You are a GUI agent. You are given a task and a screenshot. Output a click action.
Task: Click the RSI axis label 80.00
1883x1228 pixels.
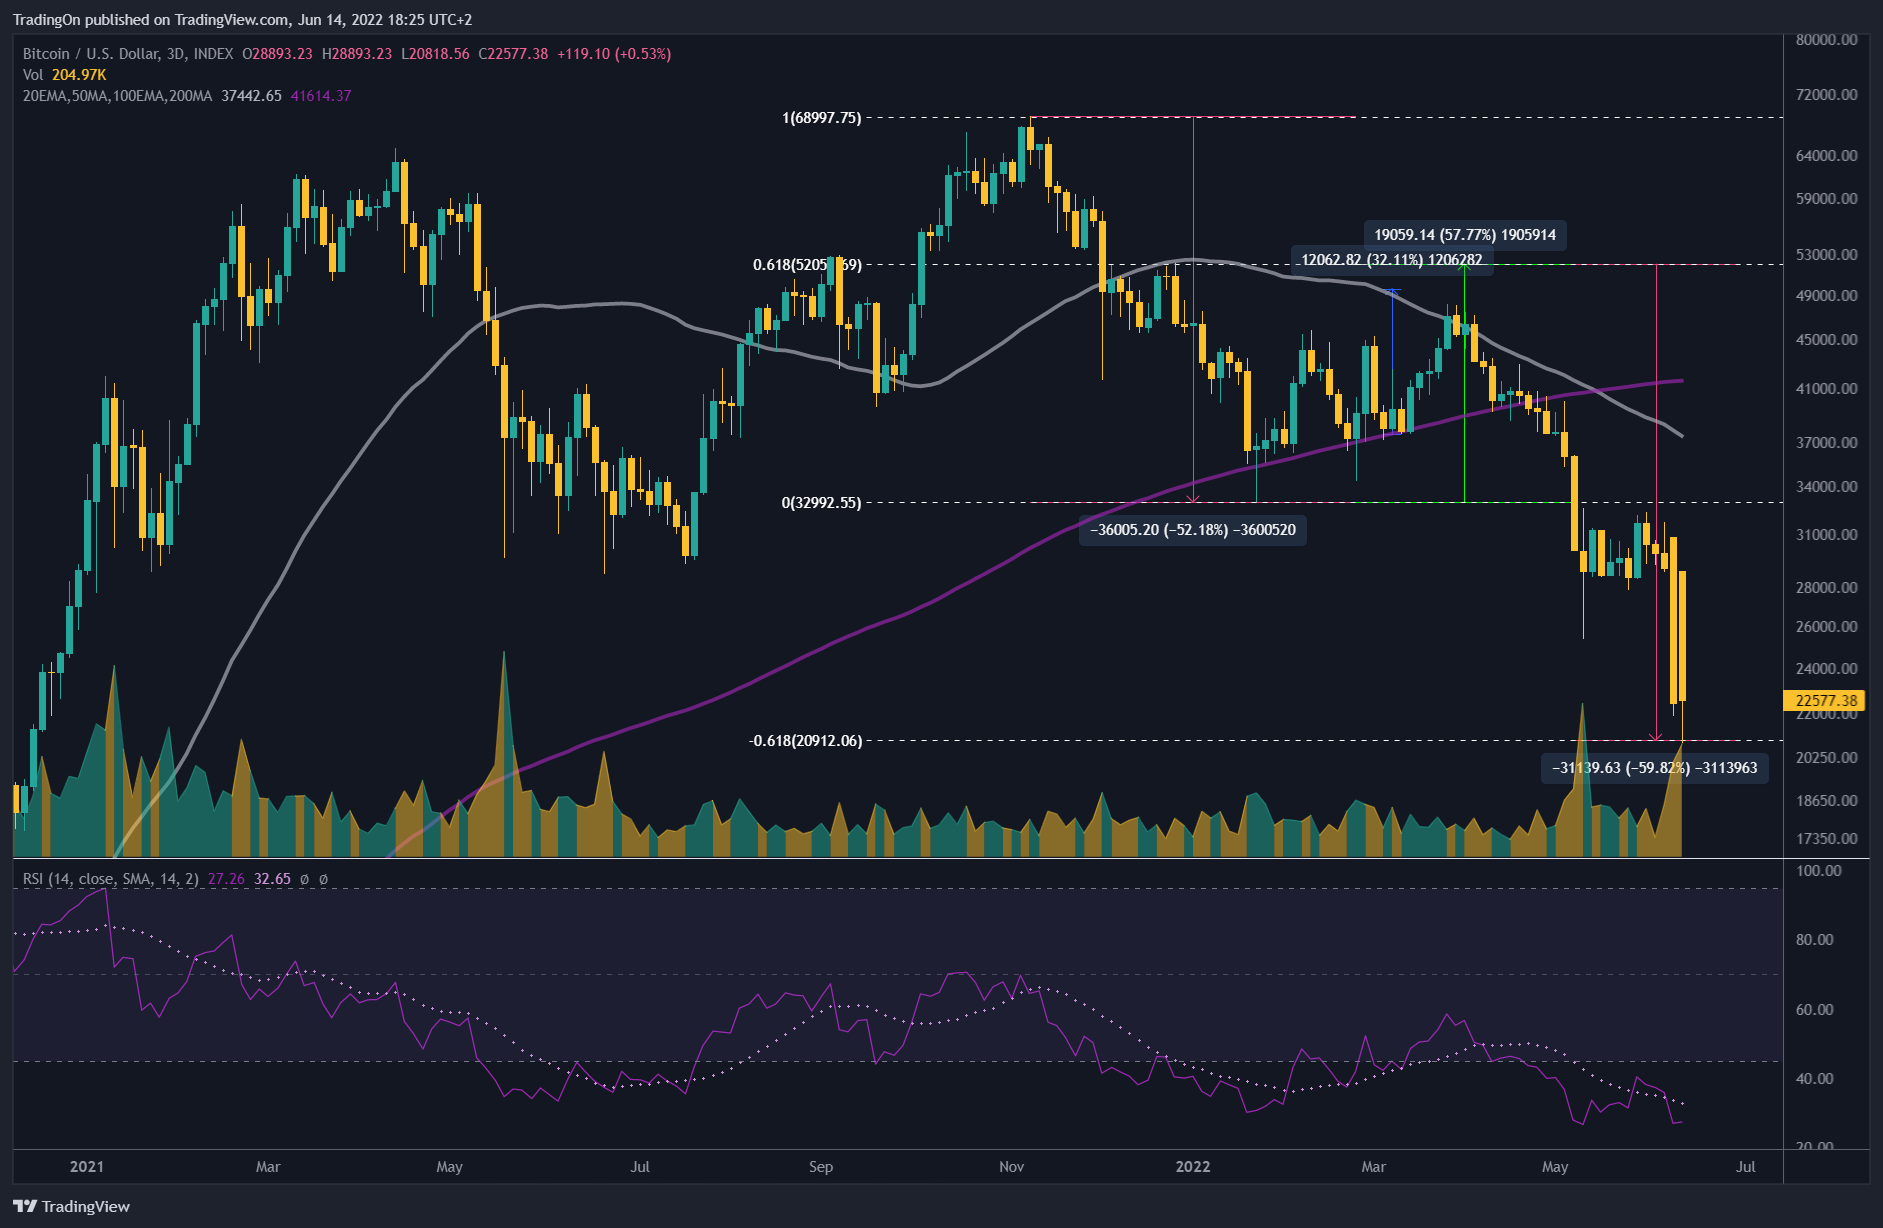(1815, 940)
